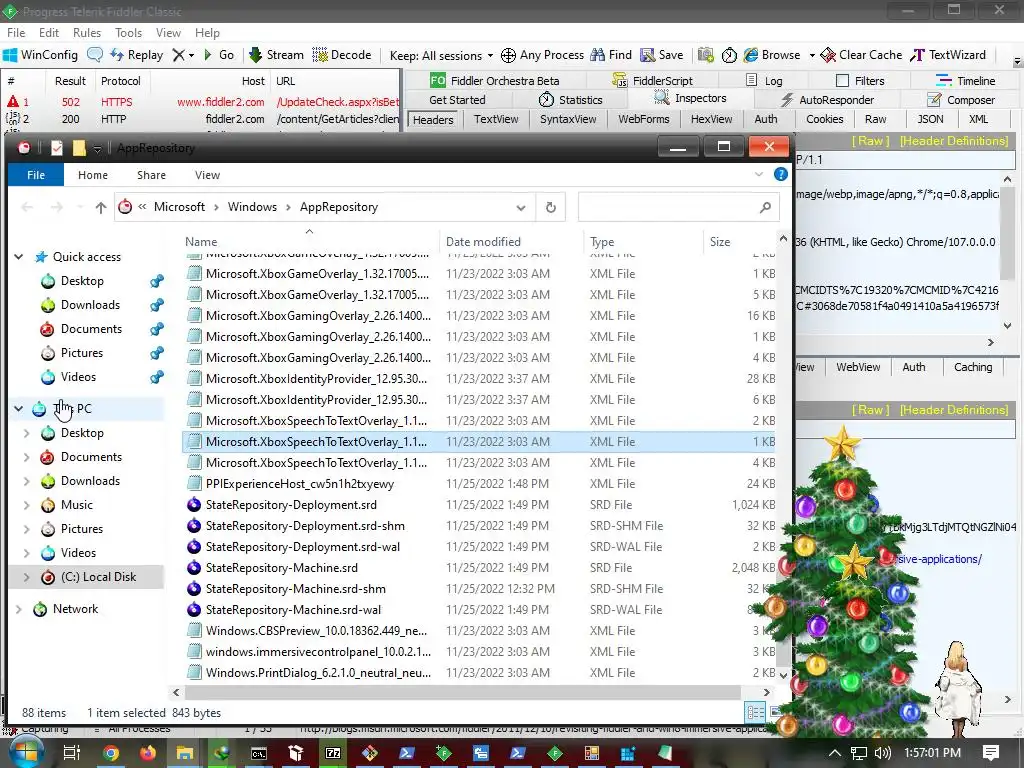The height and width of the screenshot is (768, 1024).
Task: Switch to the Fiddler Orchestra Beta tab
Action: [494, 80]
